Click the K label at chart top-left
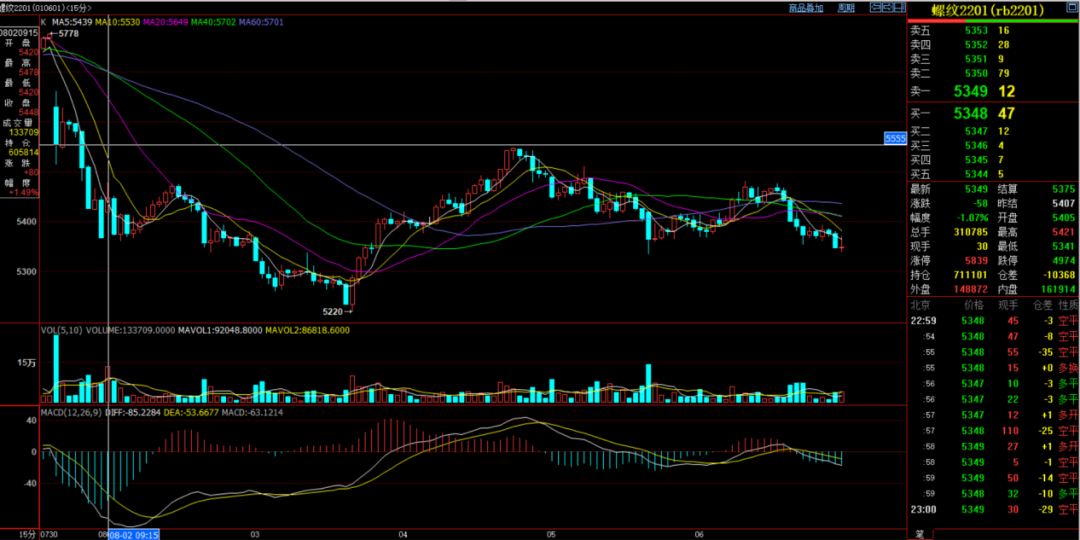The height and width of the screenshot is (540, 1080). coord(43,21)
